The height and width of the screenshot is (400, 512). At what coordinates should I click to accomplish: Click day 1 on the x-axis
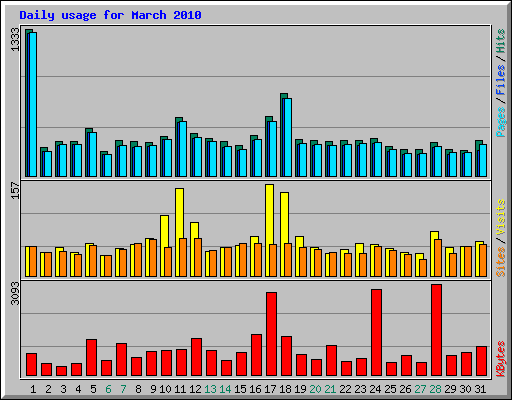point(33,389)
